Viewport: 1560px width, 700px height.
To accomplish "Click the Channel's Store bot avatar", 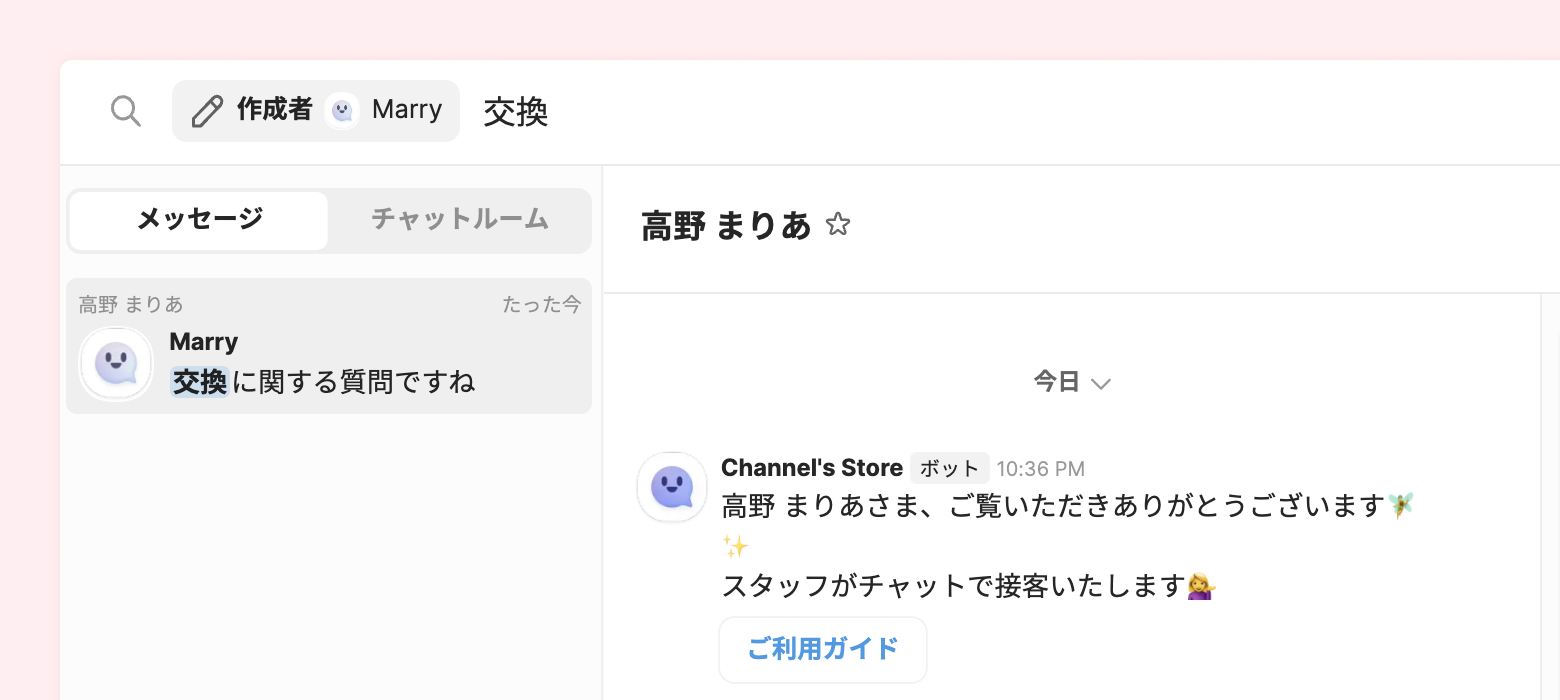I will (672, 488).
